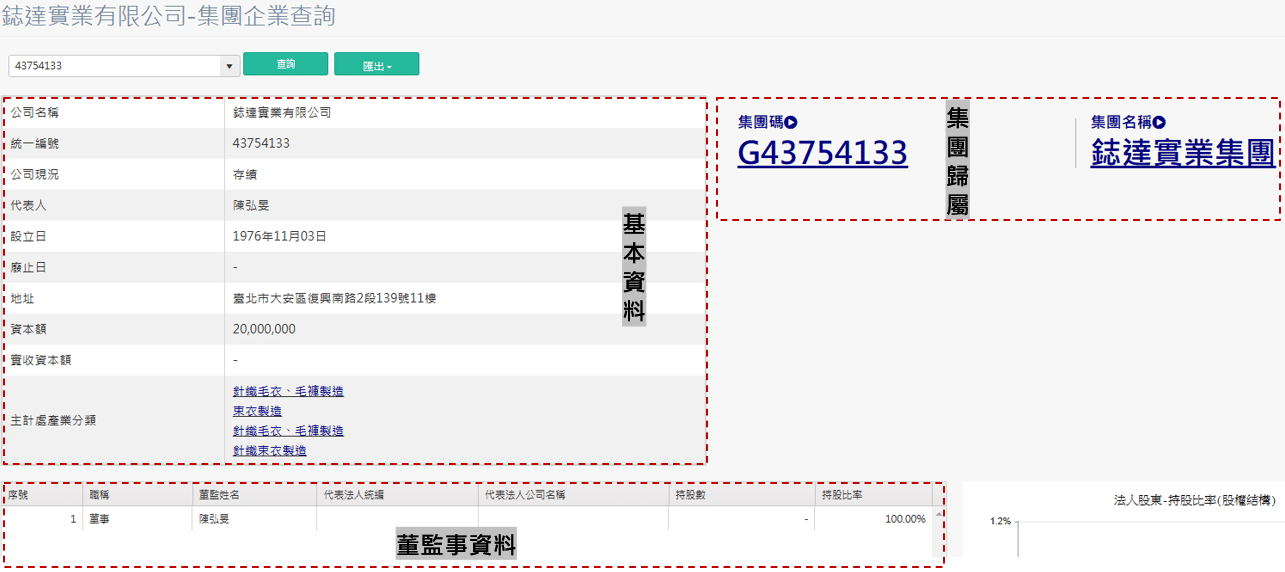Select the 代表法人公司名稱 column header
The height and width of the screenshot is (572, 1285).
pyautogui.click(x=572, y=495)
